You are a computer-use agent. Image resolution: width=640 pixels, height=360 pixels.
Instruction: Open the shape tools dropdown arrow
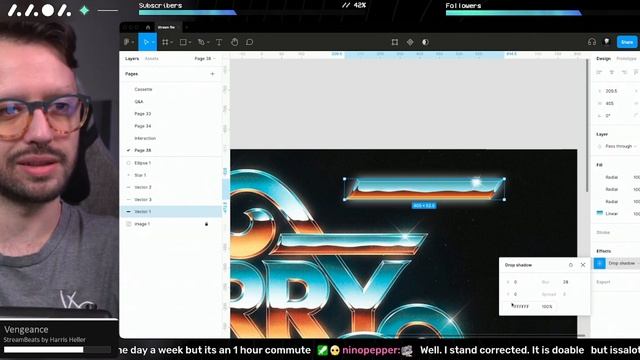pyautogui.click(x=190, y=42)
